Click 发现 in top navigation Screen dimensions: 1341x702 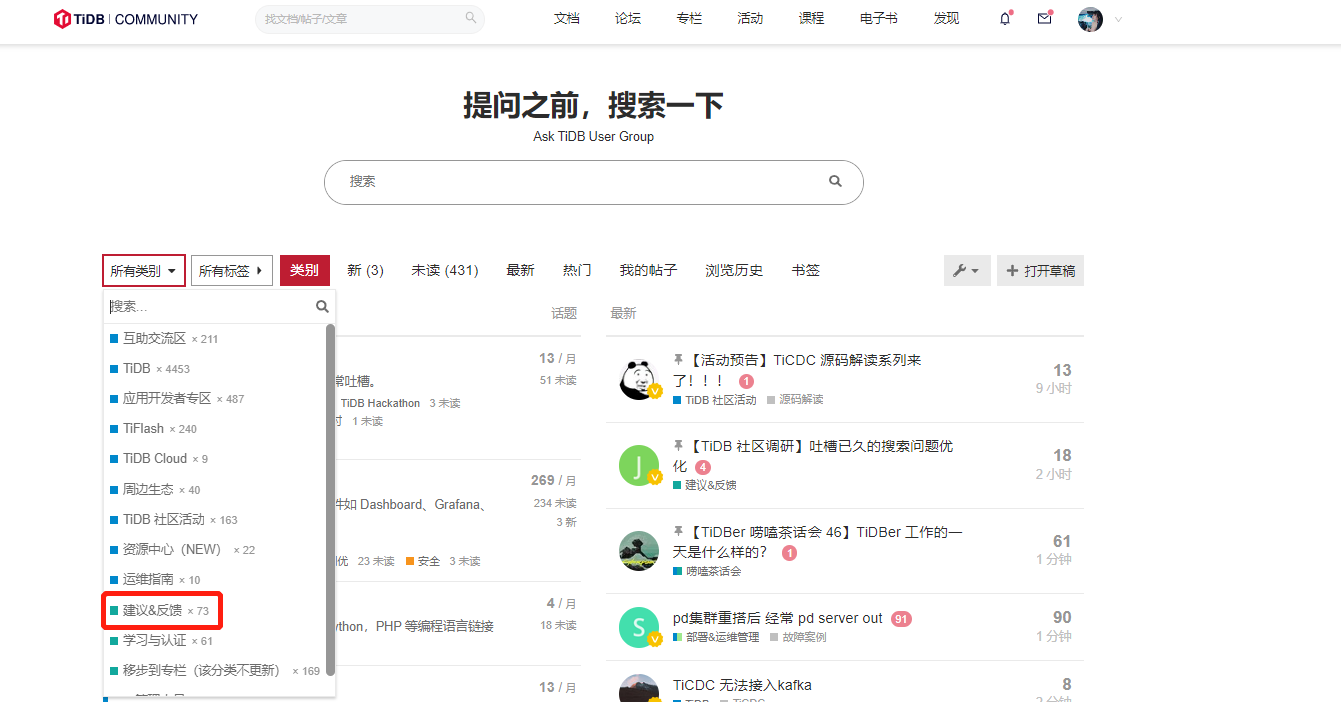coord(946,19)
